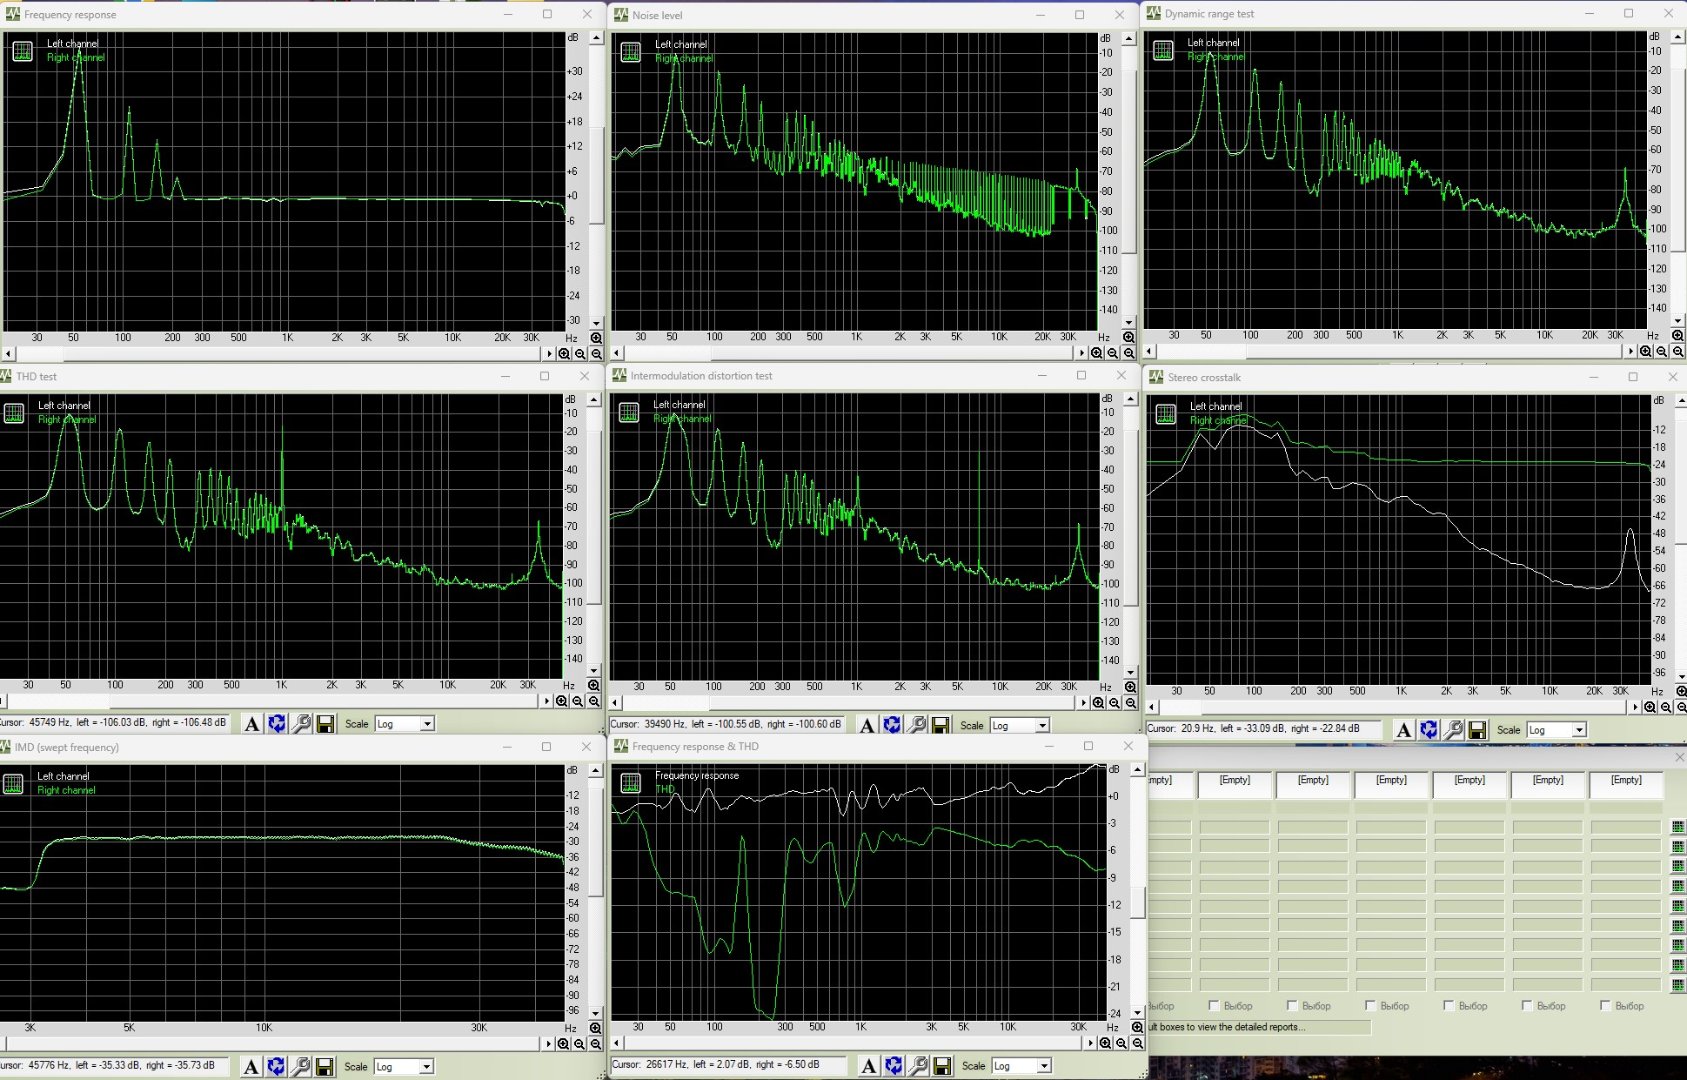Click the graph icon in Noise level window's top-left

[630, 53]
